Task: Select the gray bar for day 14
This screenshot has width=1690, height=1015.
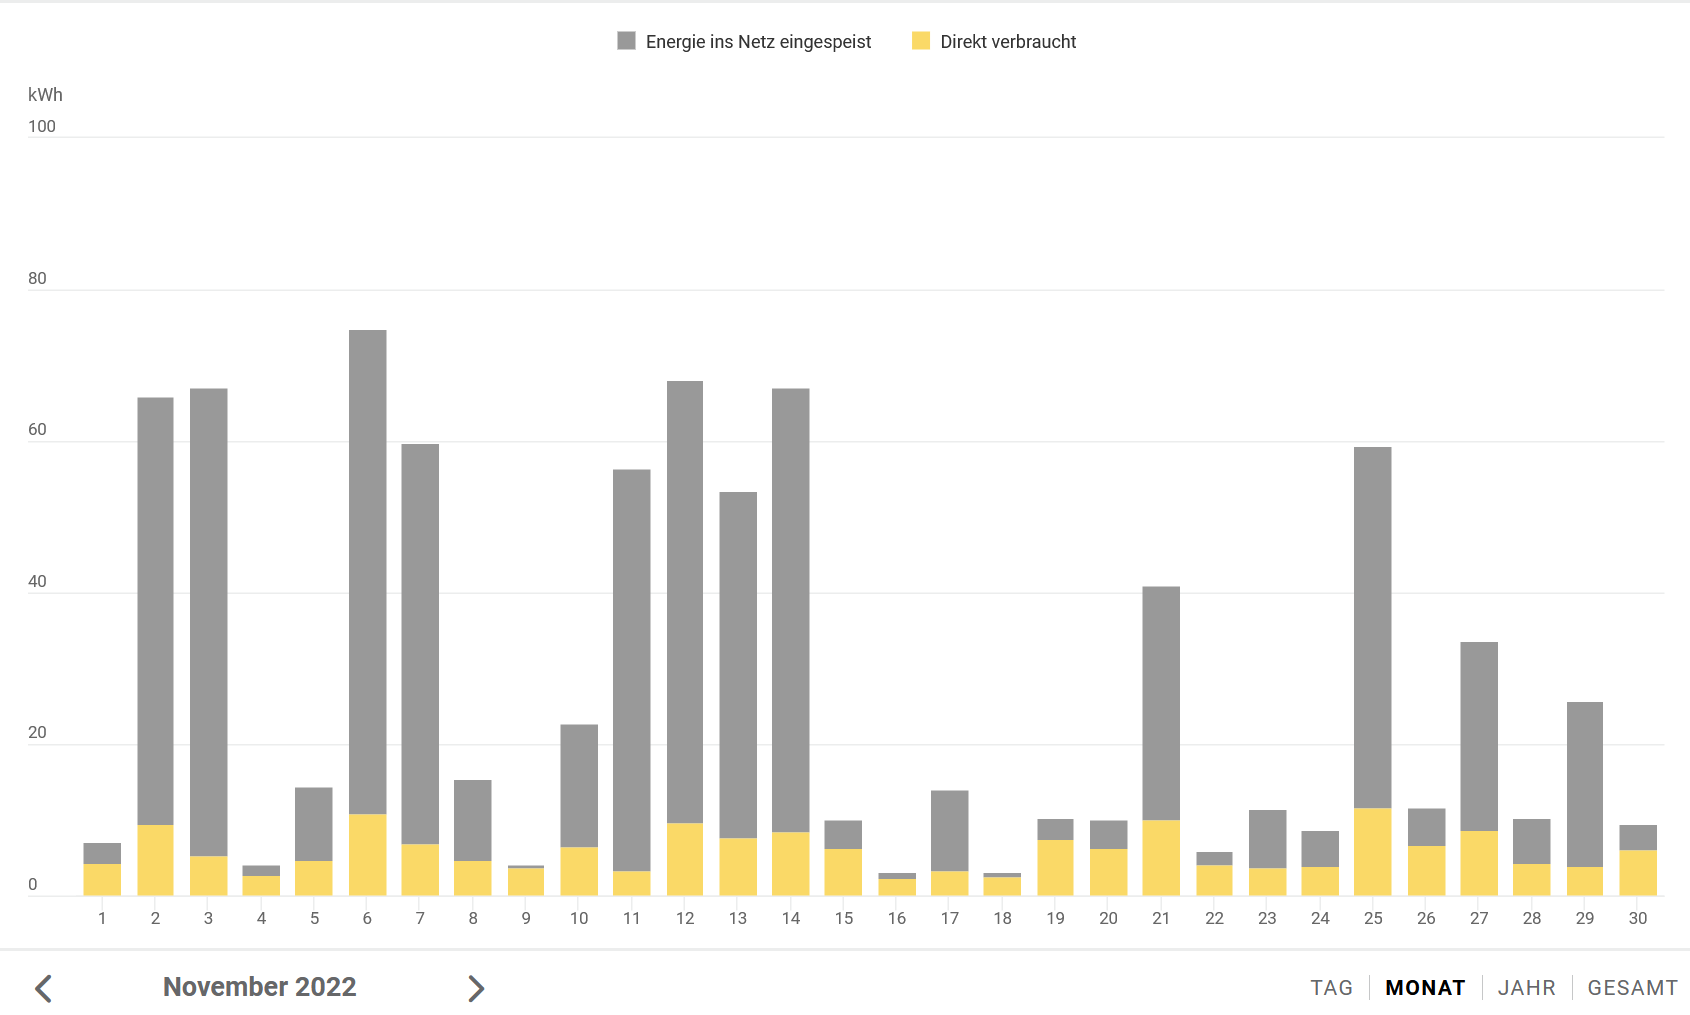Action: (791, 610)
